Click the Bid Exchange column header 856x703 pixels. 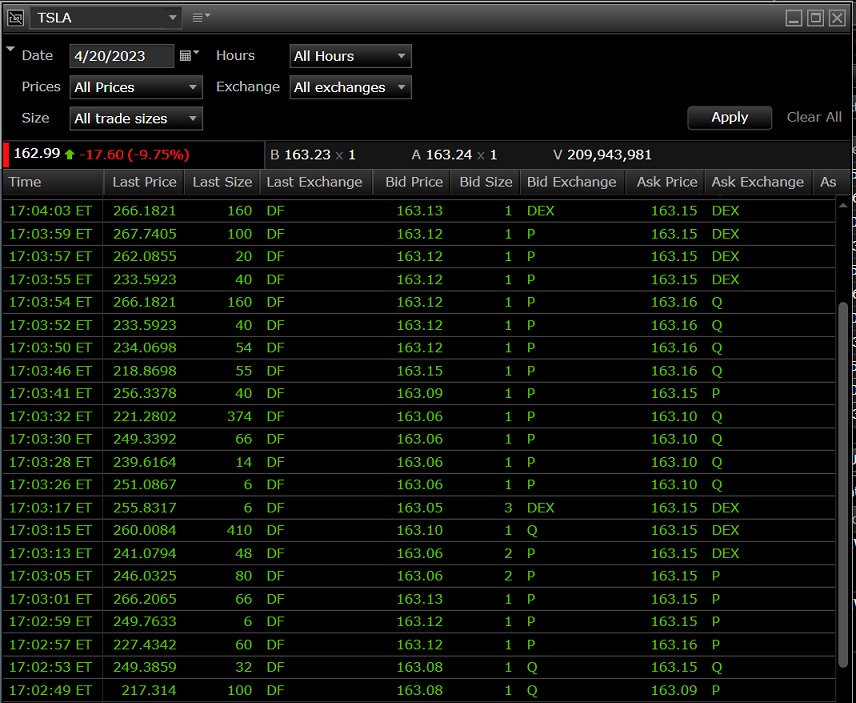point(572,182)
